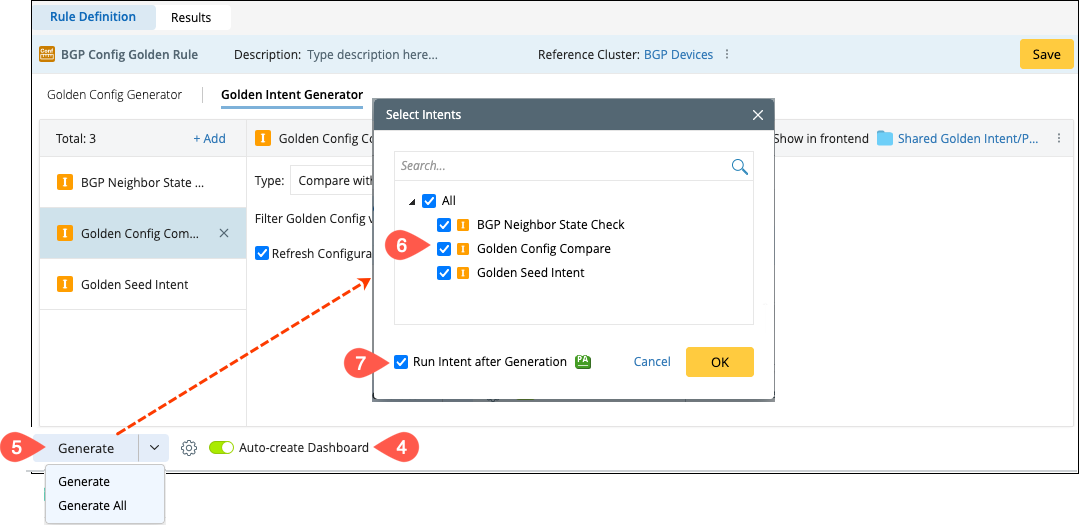The width and height of the screenshot is (1079, 526).
Task: Click the Shared Golden Intent folder icon
Action: (x=885, y=139)
